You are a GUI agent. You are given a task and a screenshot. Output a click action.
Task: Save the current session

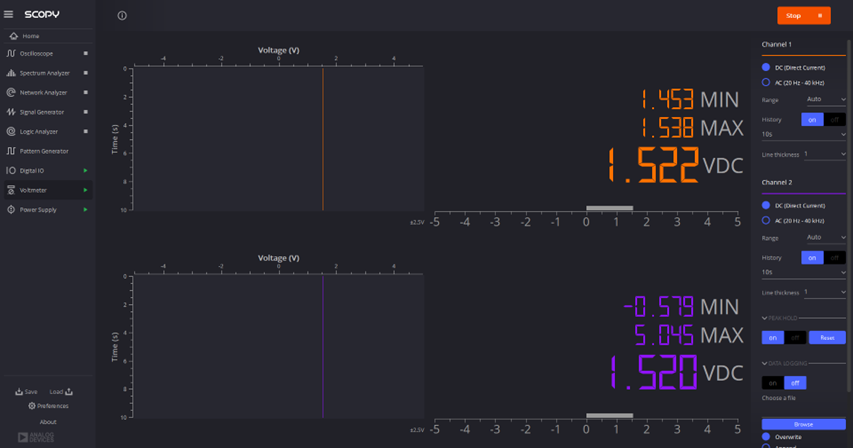pos(26,391)
